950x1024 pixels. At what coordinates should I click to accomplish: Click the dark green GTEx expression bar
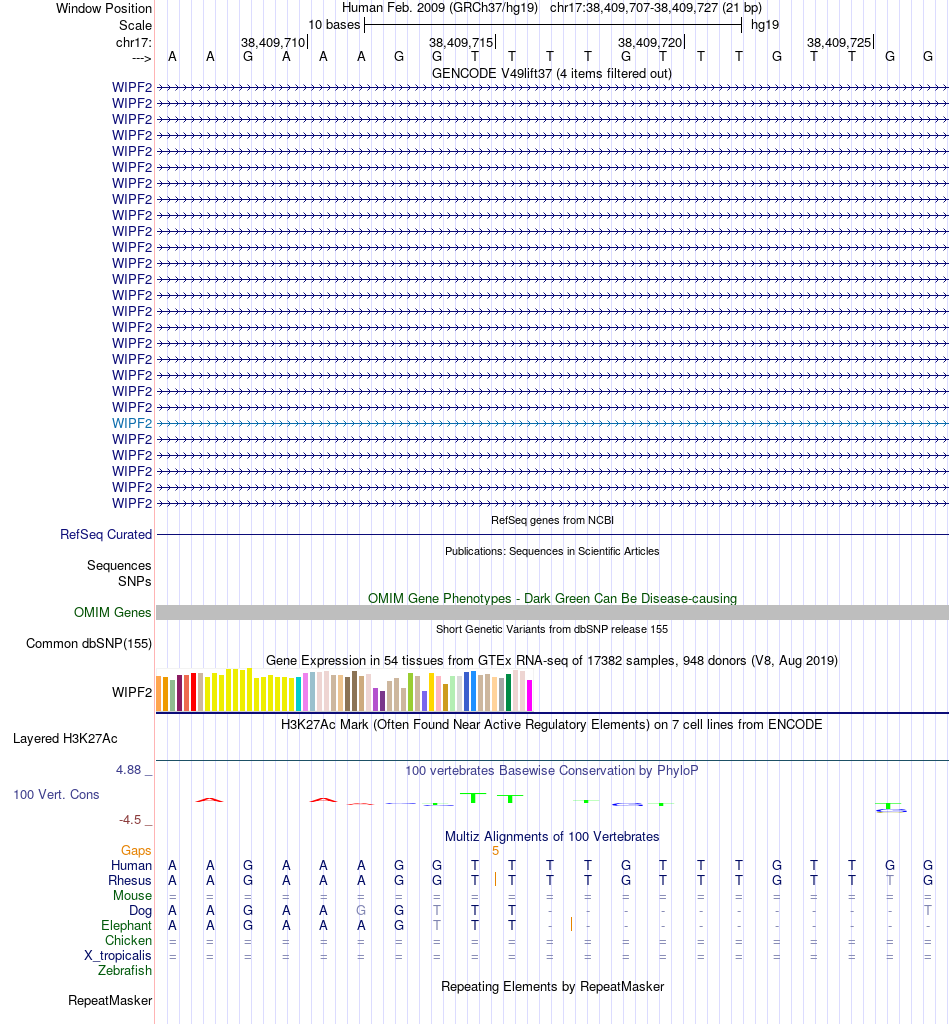[x=509, y=693]
